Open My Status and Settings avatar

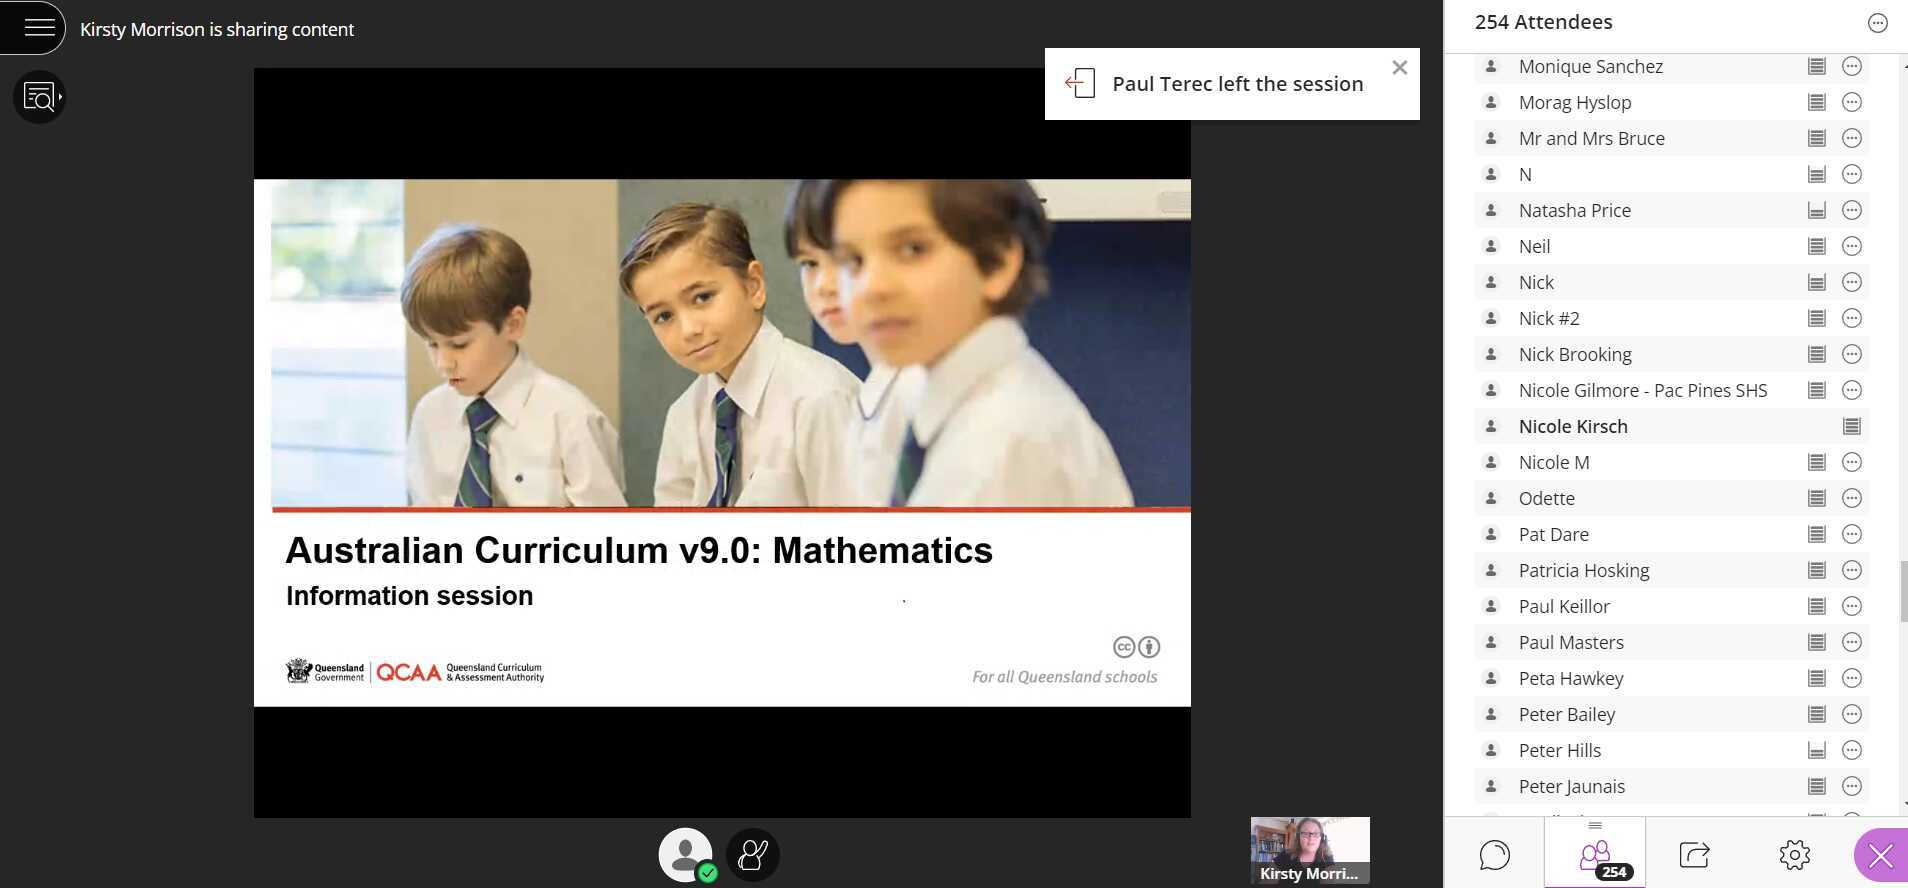coord(686,855)
